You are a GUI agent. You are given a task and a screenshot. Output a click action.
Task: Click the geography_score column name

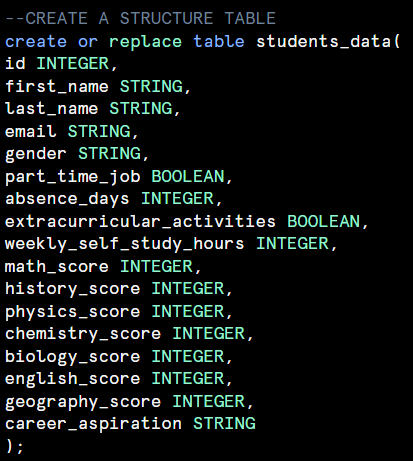pos(83,402)
